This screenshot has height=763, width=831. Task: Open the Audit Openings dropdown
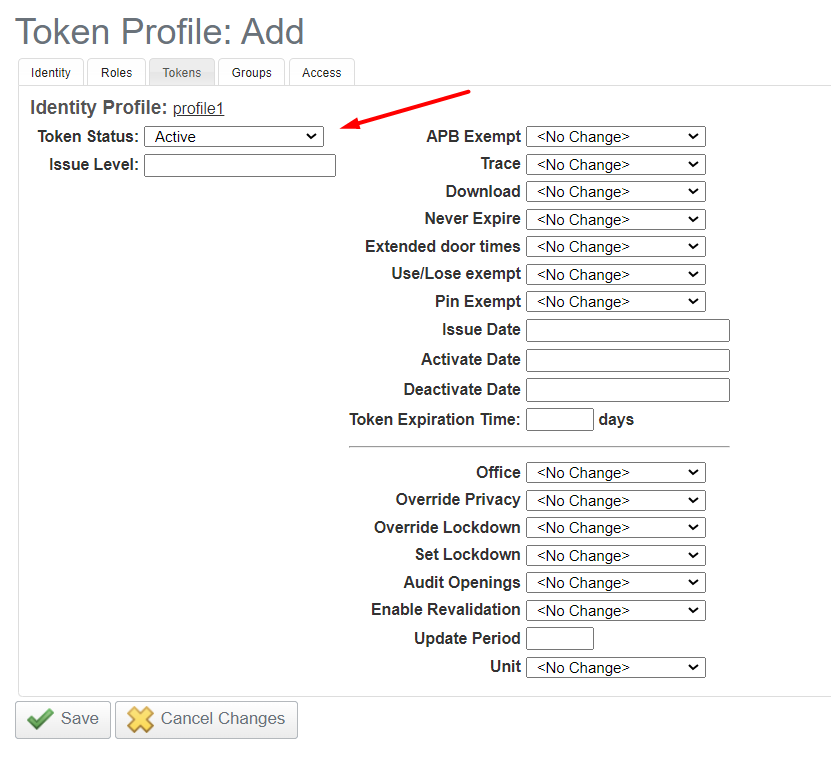[x=615, y=582]
